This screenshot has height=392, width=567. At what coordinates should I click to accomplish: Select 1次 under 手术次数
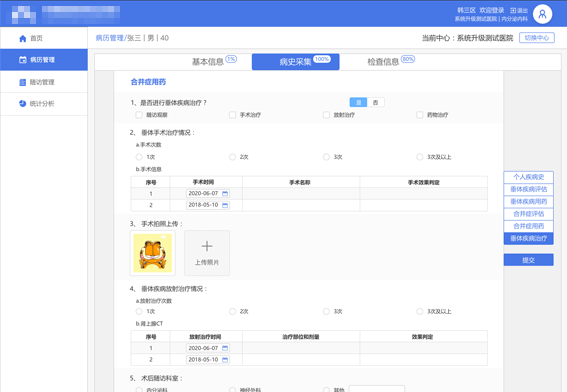[x=139, y=157]
